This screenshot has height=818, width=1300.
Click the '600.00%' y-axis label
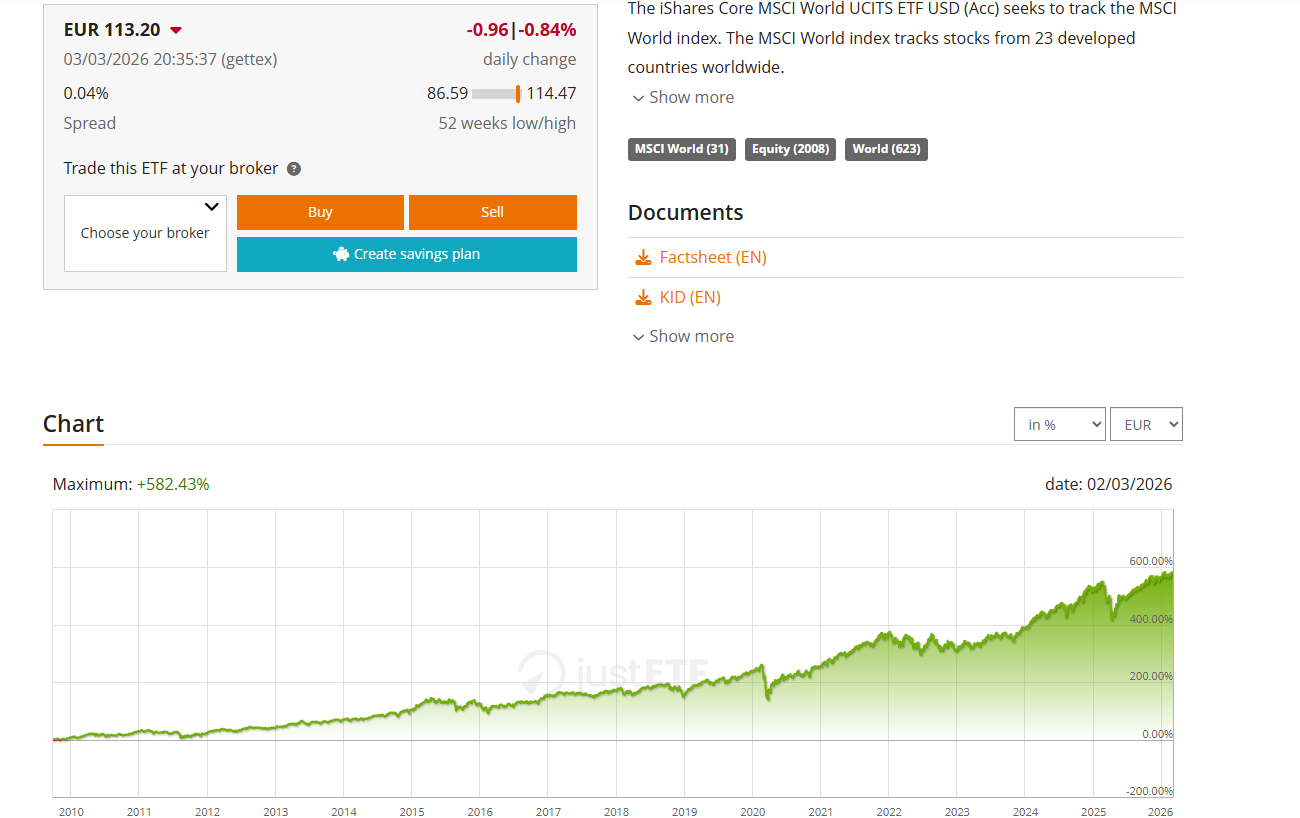tap(1151, 561)
